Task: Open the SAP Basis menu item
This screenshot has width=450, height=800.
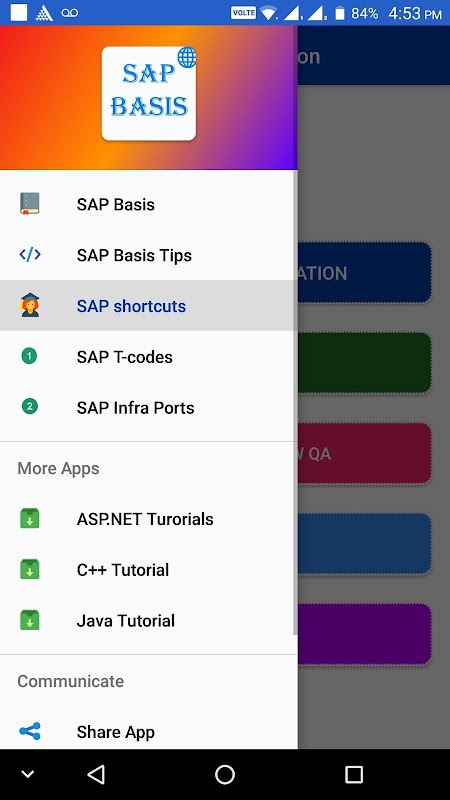Action: [148, 204]
